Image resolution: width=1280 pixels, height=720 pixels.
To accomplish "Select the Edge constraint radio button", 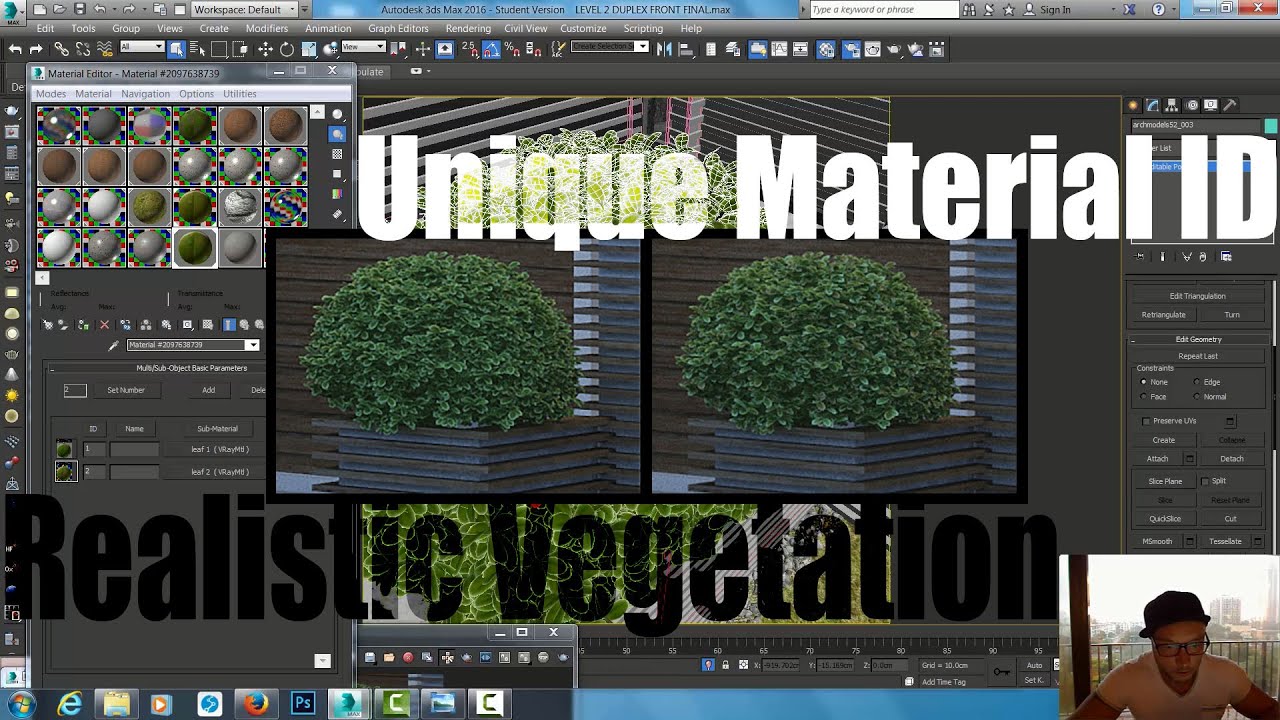I will pos(1197,382).
